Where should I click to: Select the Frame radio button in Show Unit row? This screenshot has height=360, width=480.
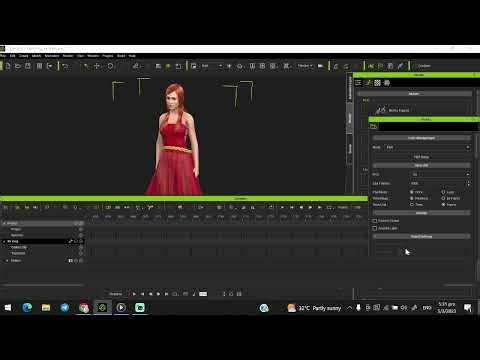(443, 204)
